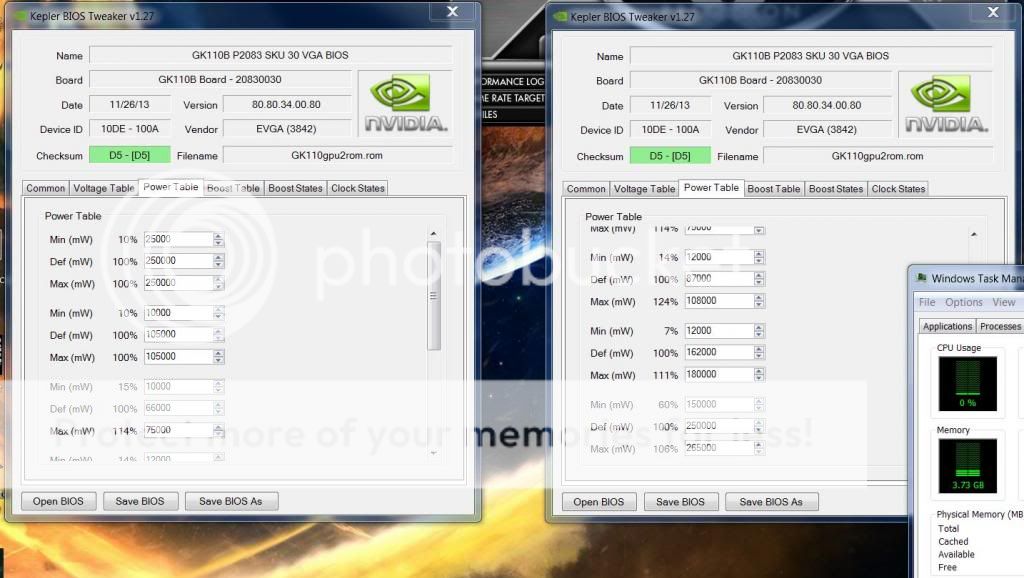Click the Max (mW) 100% field showing 250000
The width and height of the screenshot is (1024, 578).
pos(178,283)
